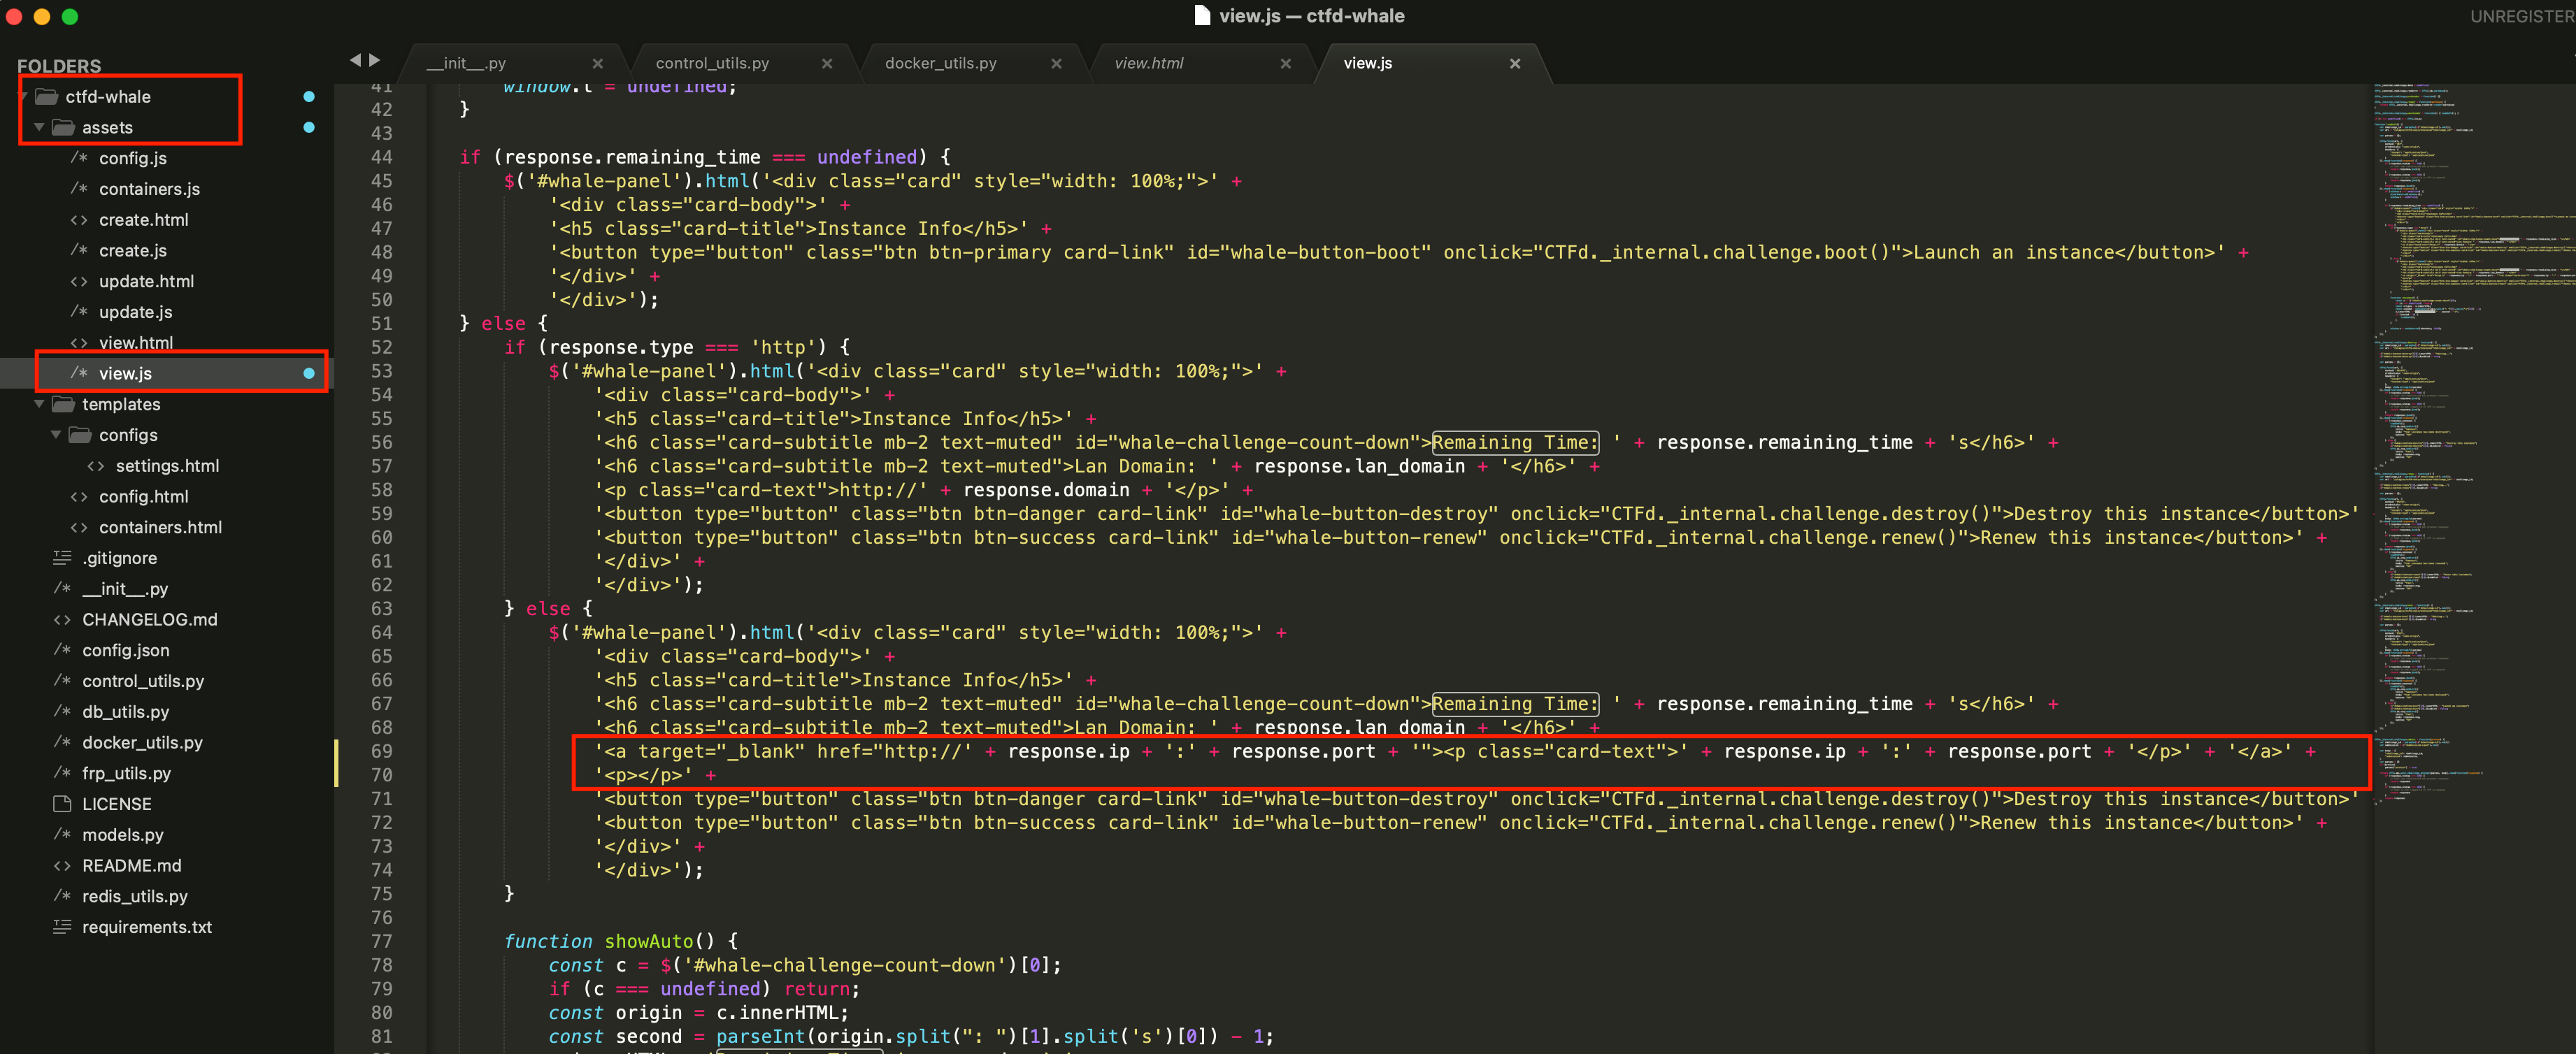Collapse the templates folder
The image size is (2576, 1054).
tap(39, 404)
